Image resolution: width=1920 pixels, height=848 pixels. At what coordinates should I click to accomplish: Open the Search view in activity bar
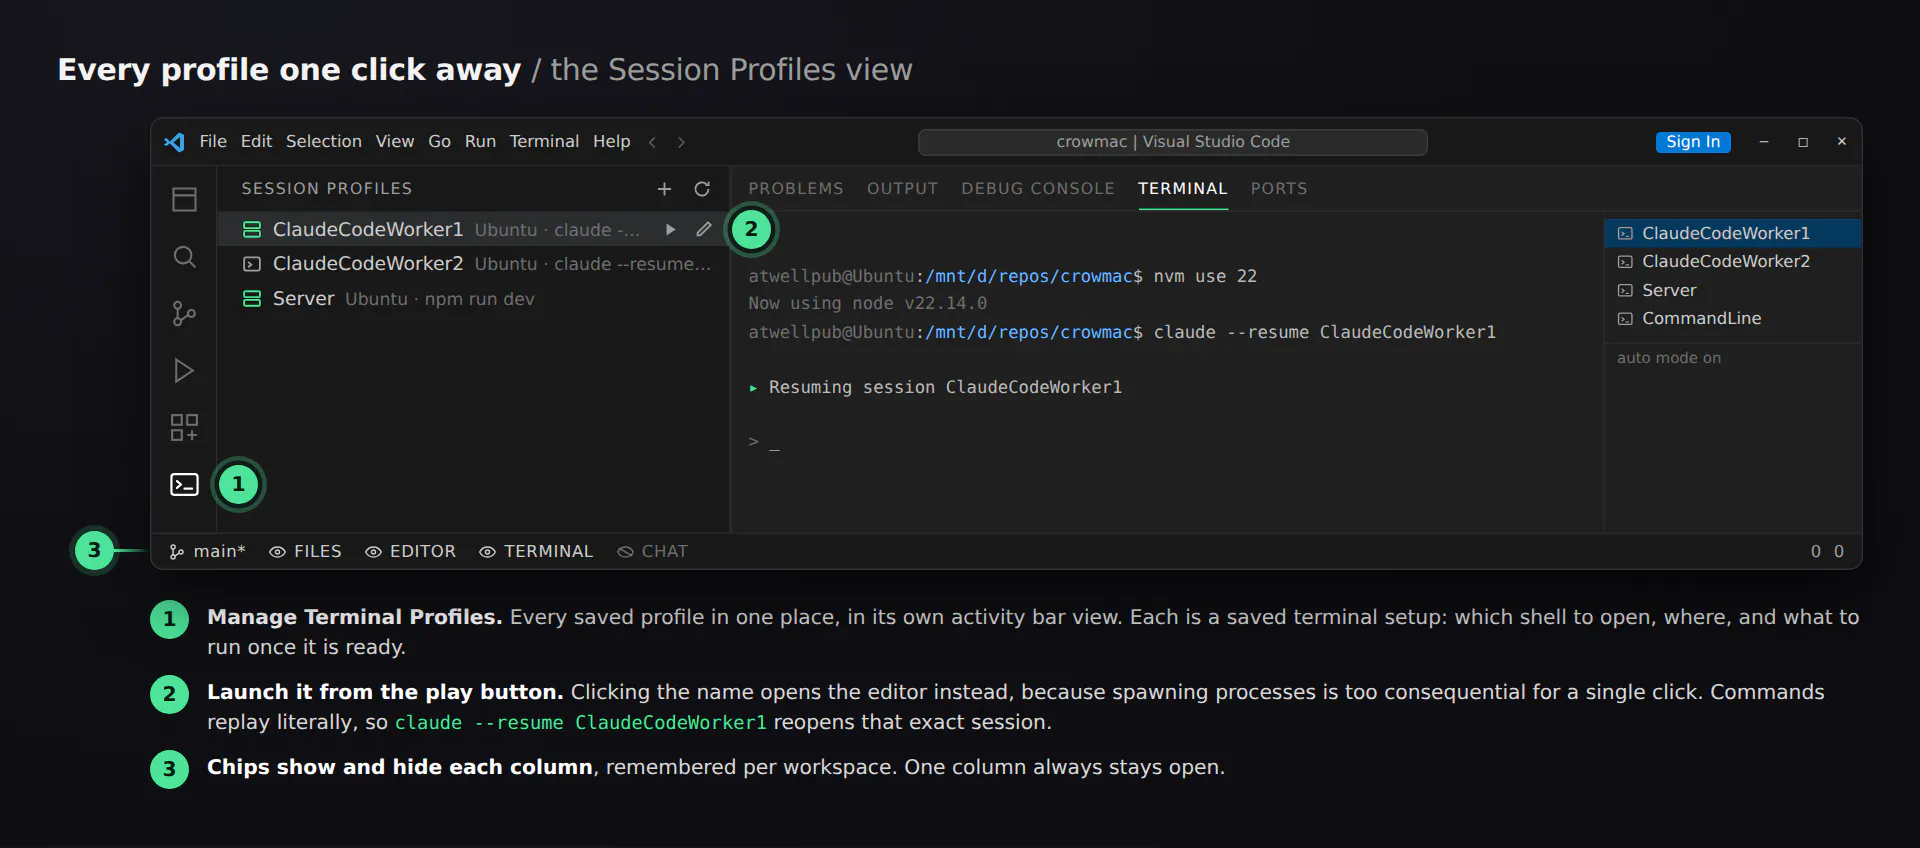coord(184,257)
